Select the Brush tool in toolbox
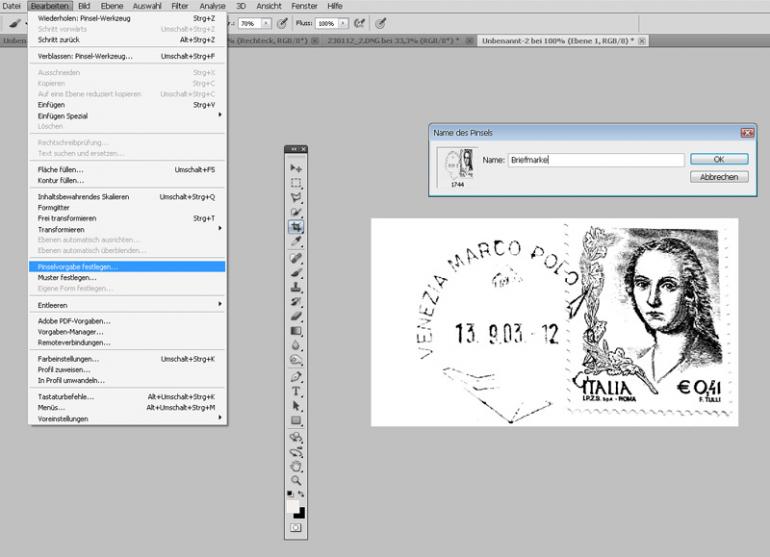 pyautogui.click(x=296, y=273)
